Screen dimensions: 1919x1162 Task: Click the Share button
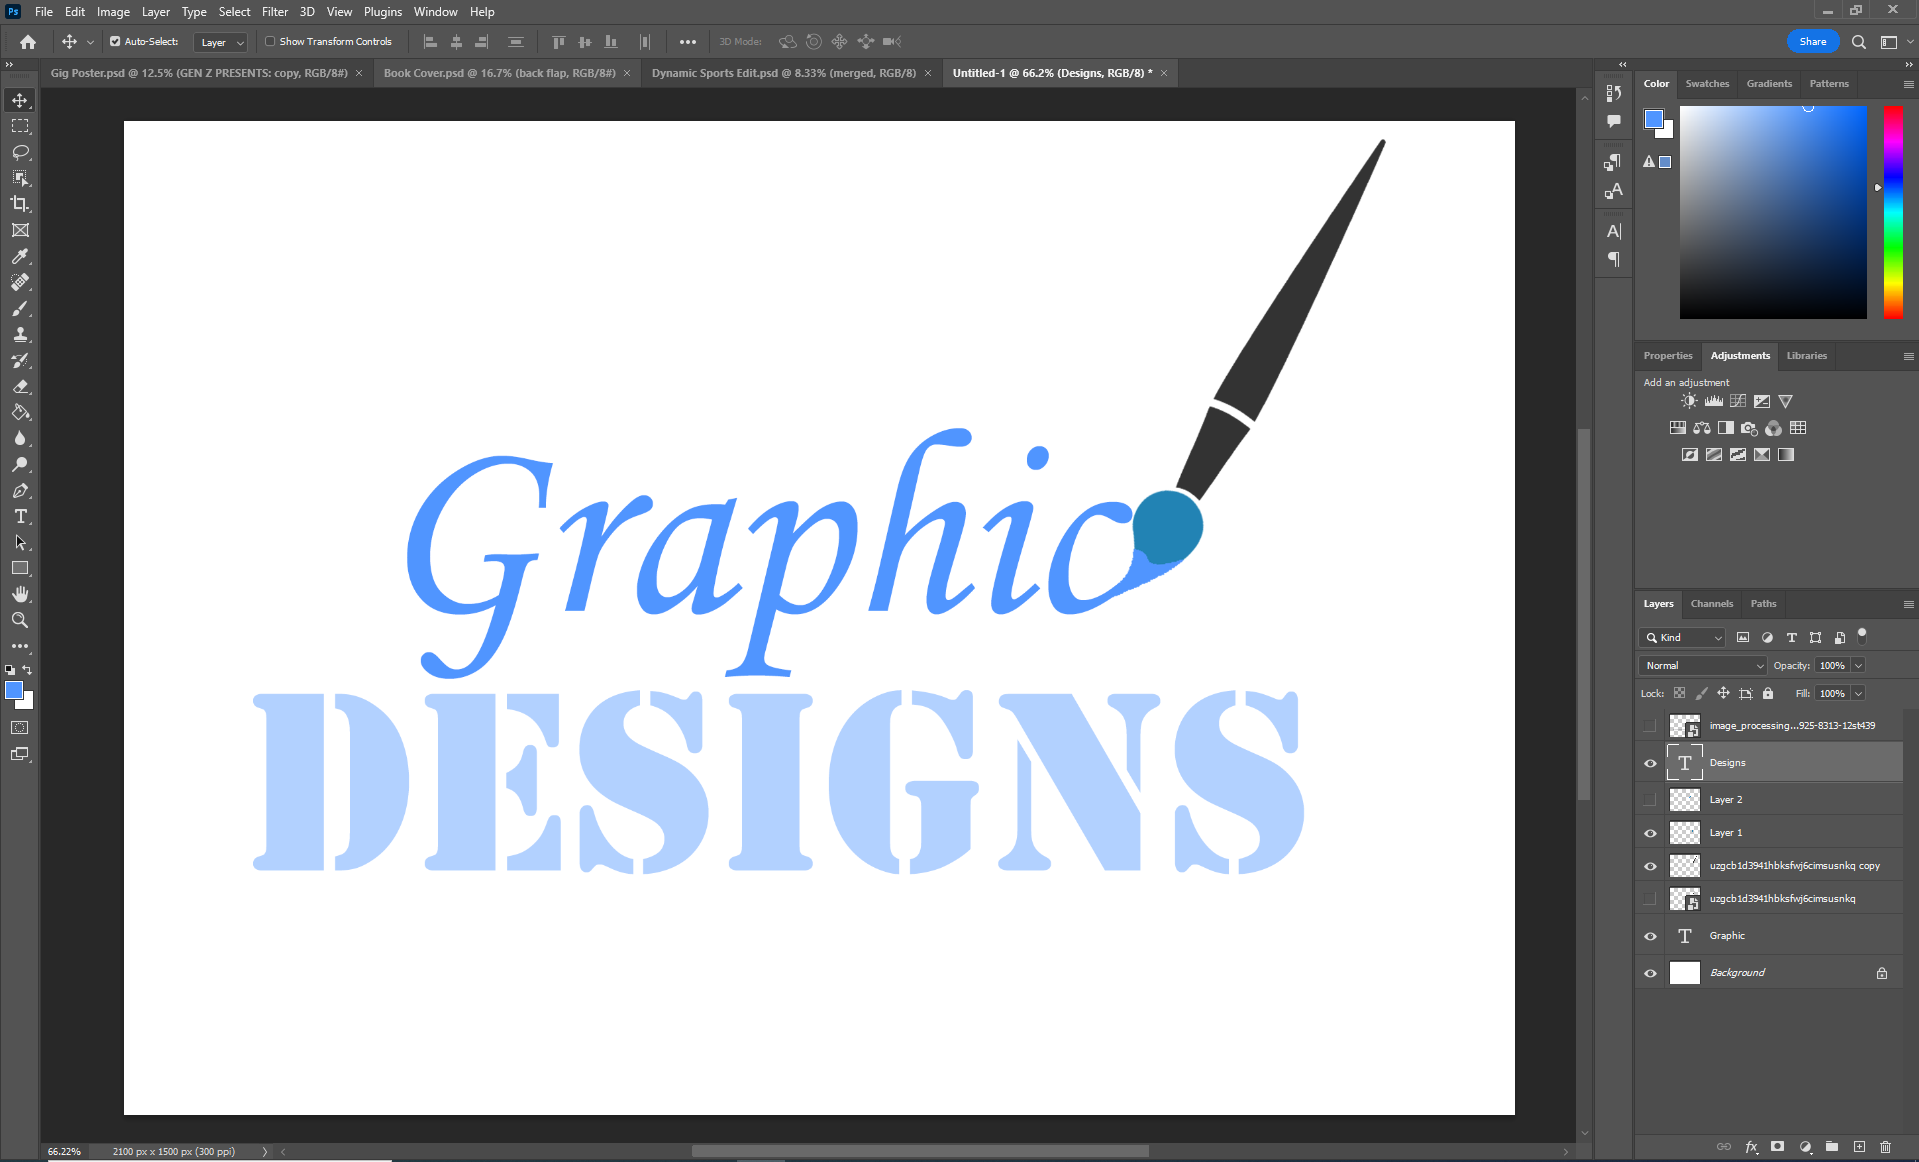pos(1812,41)
